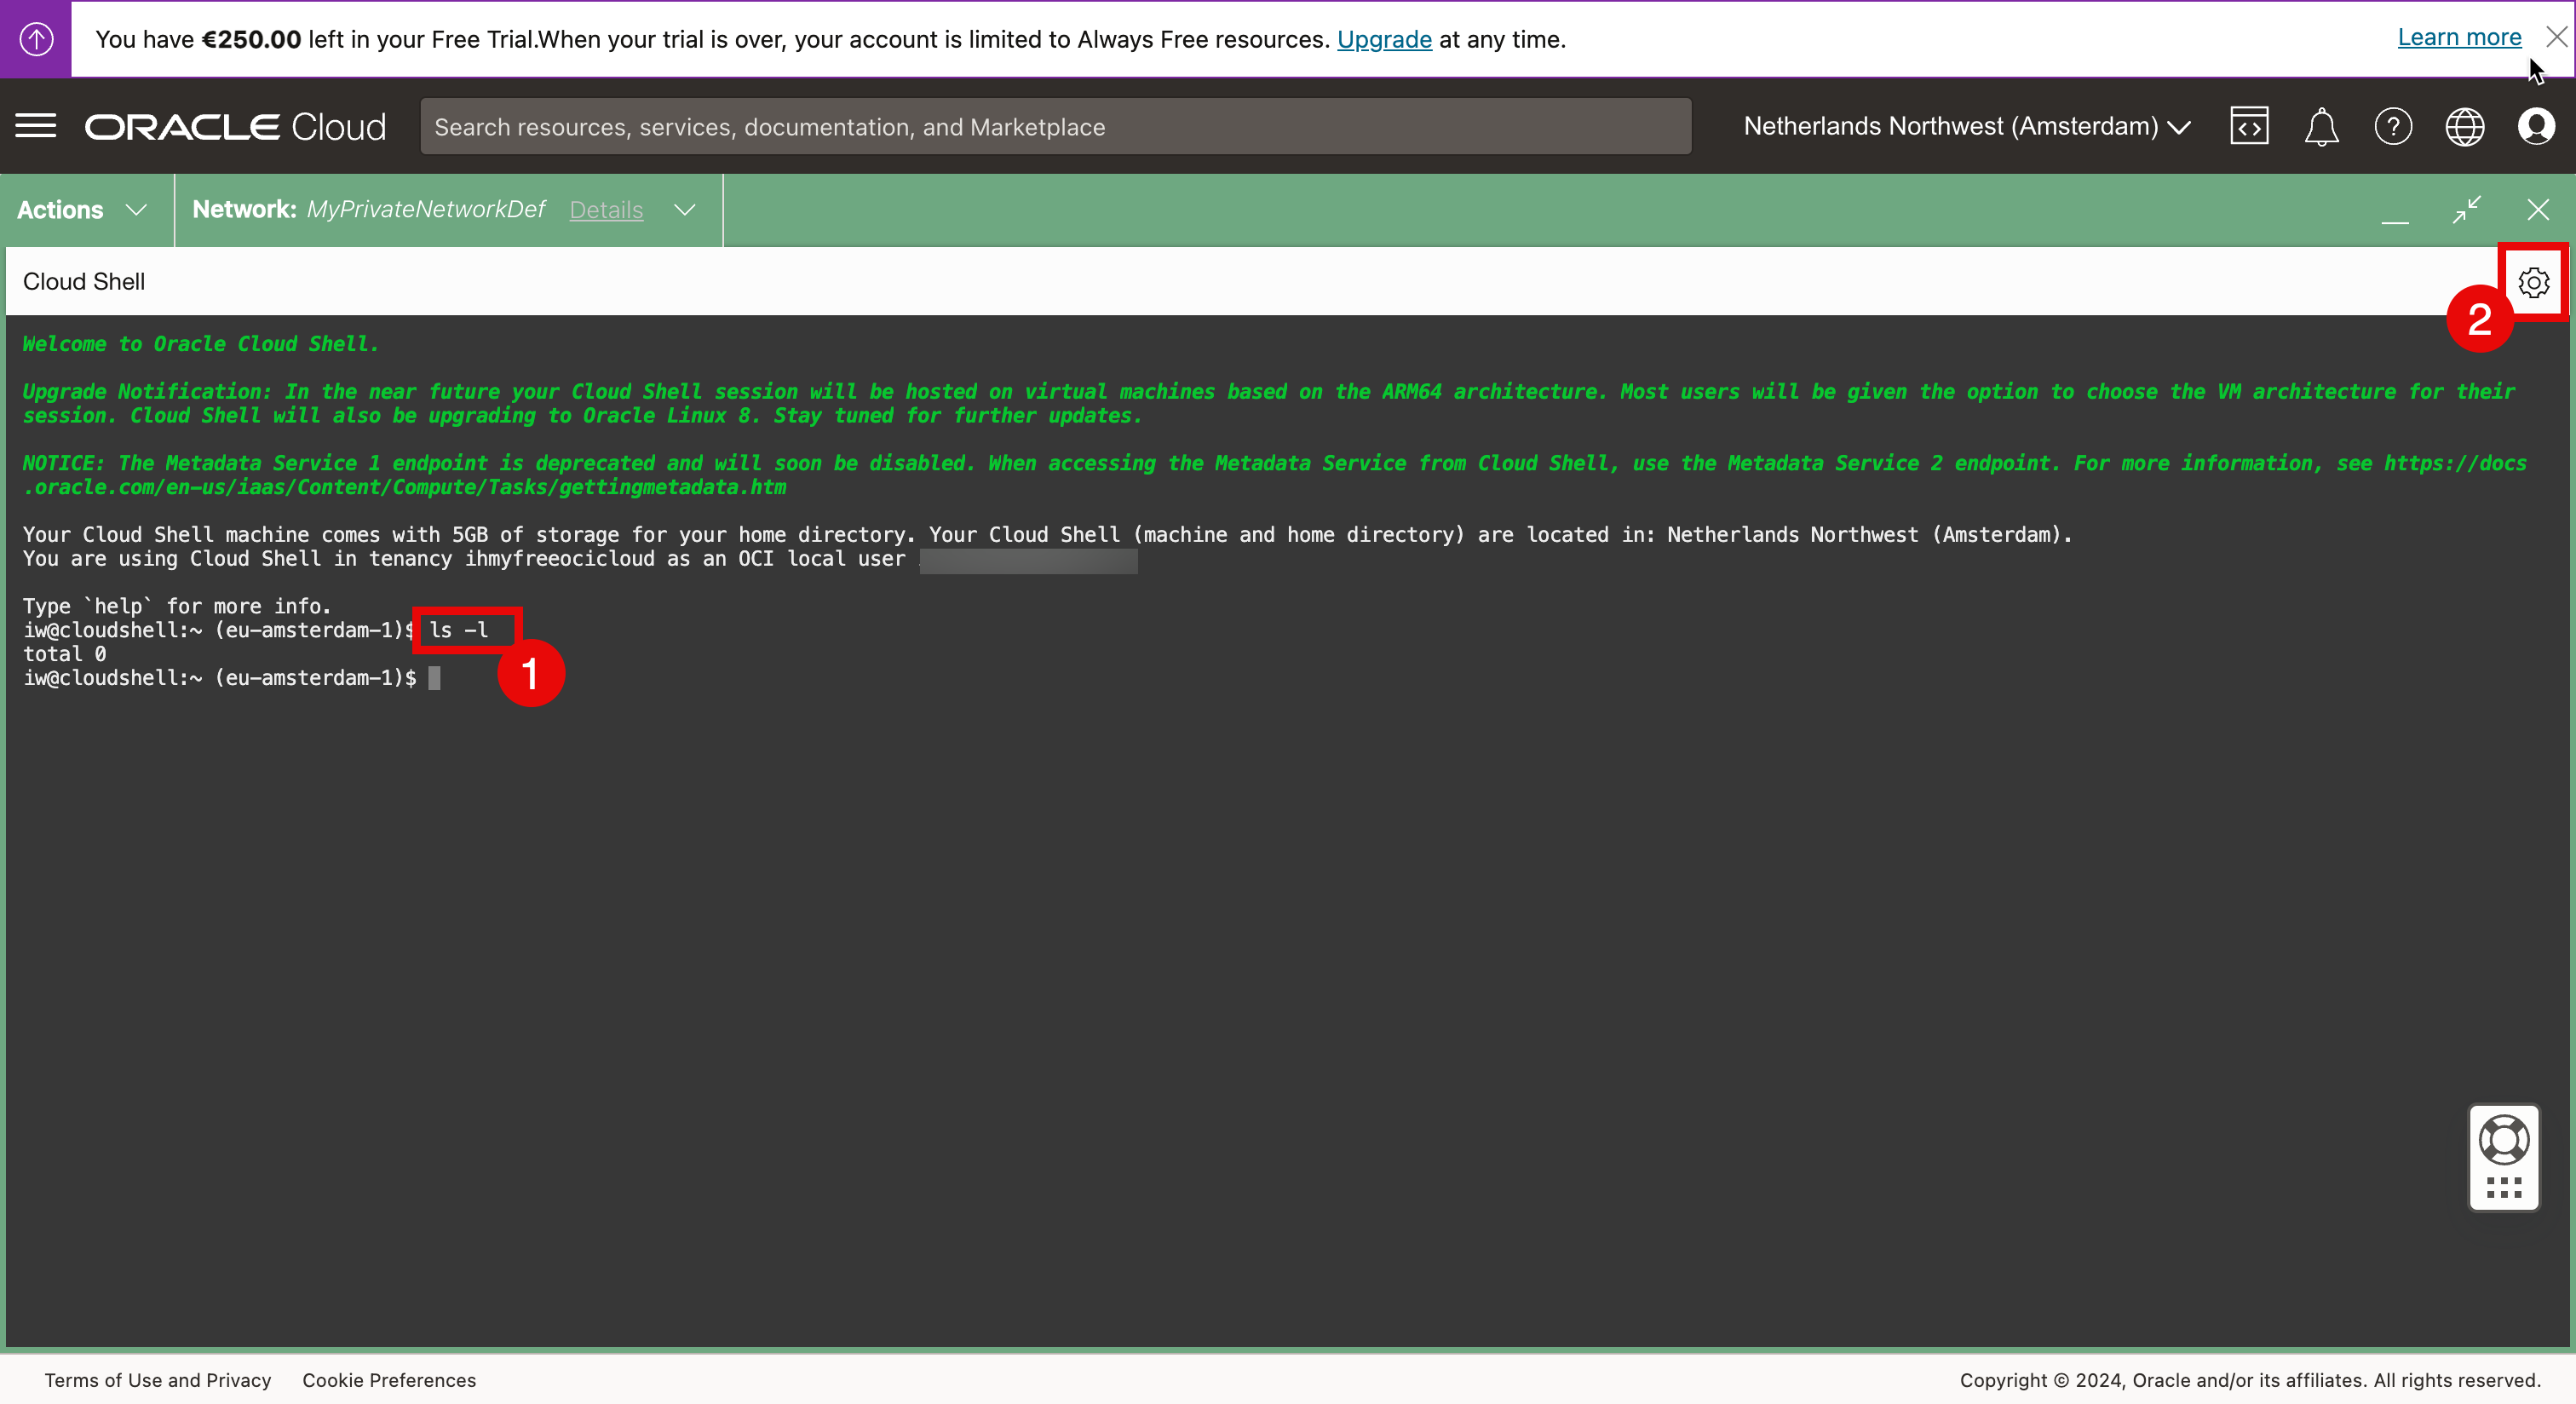This screenshot has height=1404, width=2576.
Task: Open Cloud Shell settings gear
Action: click(x=2533, y=283)
